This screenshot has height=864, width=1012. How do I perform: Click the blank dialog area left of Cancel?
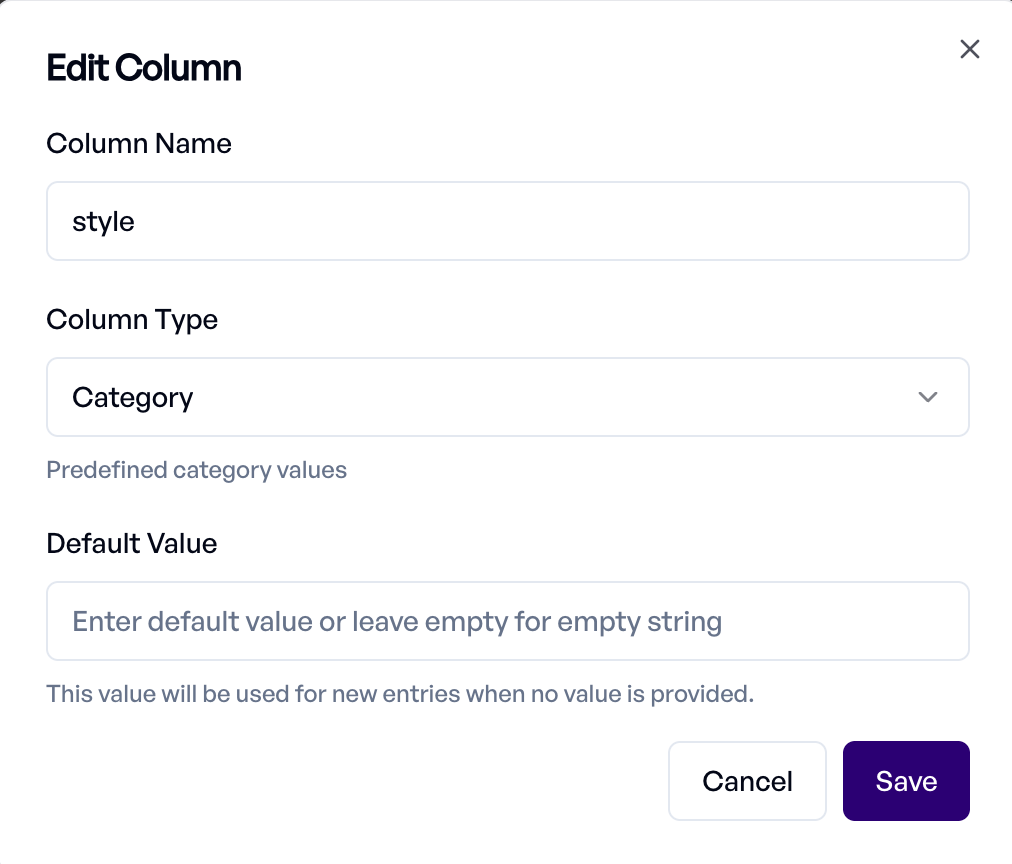(350, 781)
